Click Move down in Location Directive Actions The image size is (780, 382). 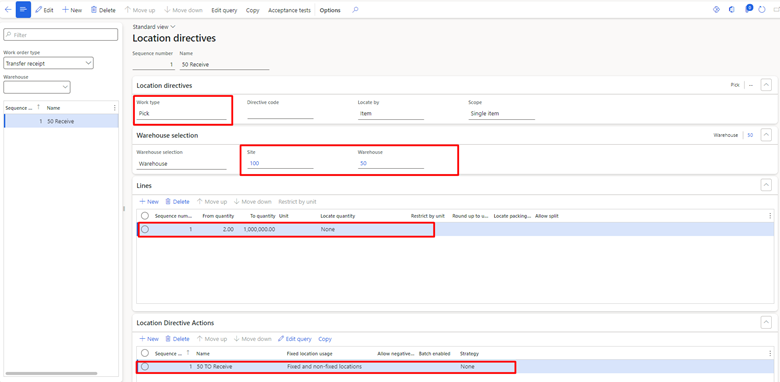click(252, 339)
